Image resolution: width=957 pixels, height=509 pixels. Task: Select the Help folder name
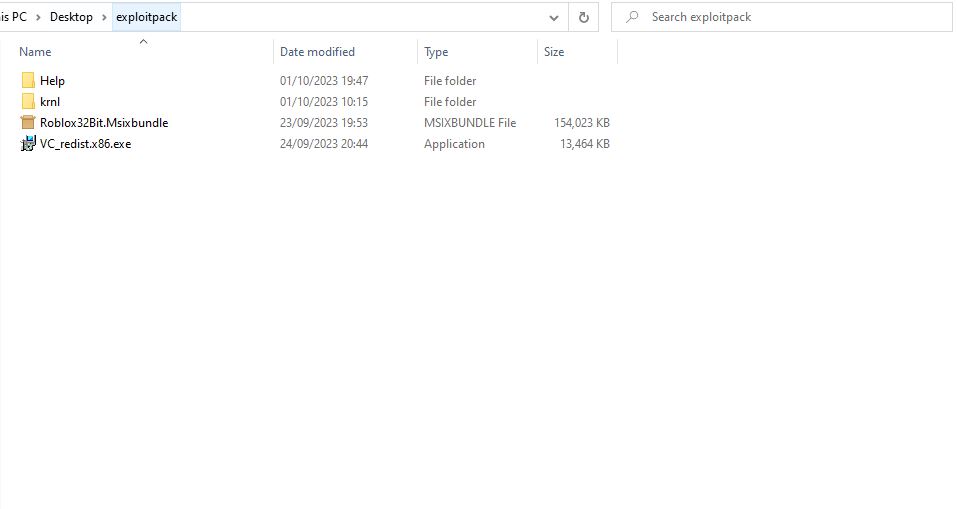[x=52, y=81]
